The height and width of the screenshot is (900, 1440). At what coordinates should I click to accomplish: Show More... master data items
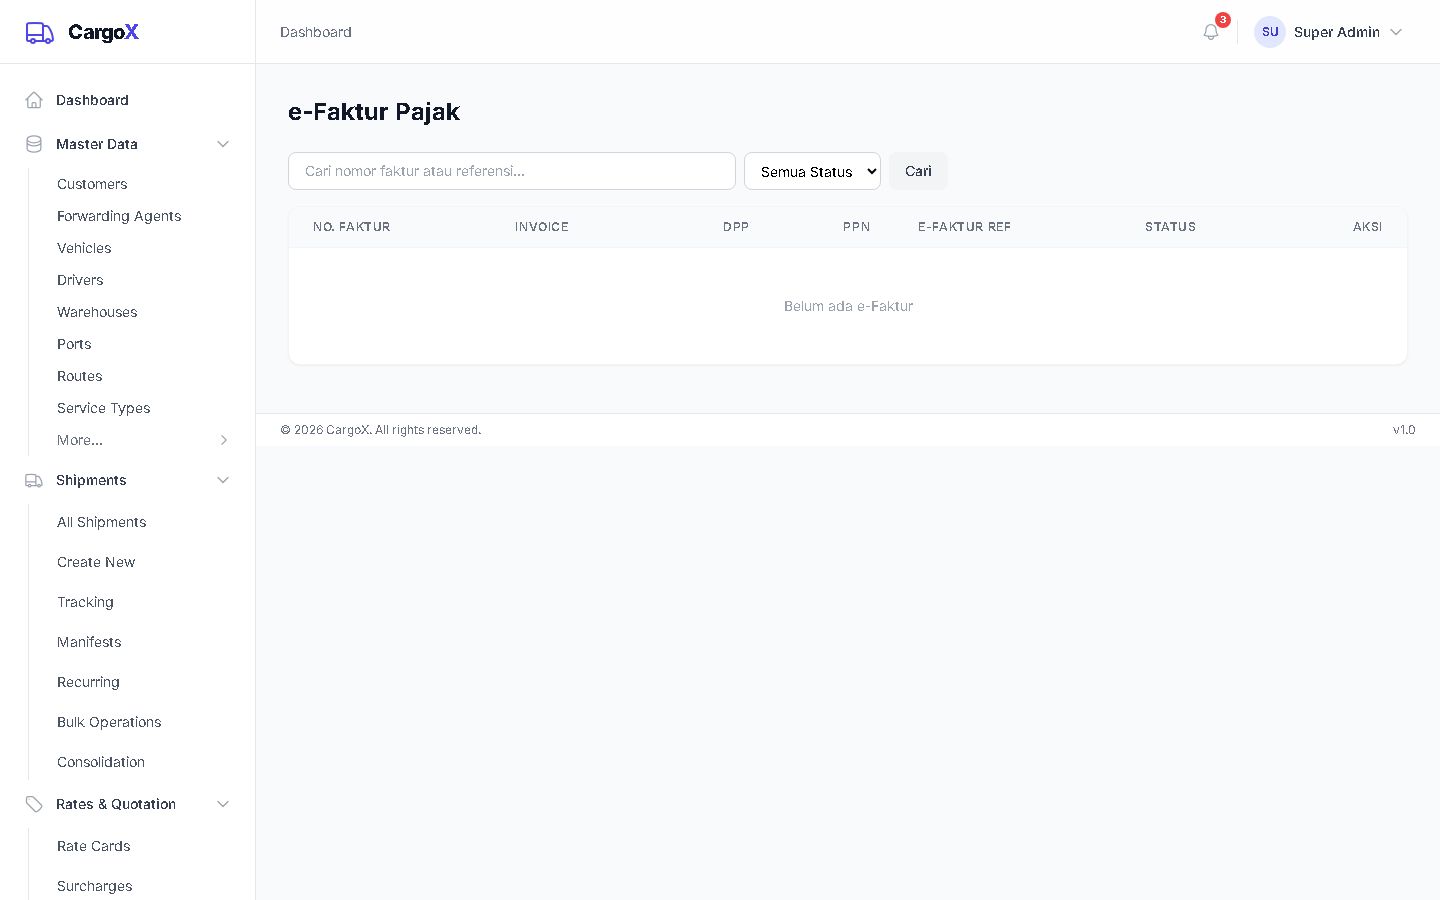pos(80,440)
